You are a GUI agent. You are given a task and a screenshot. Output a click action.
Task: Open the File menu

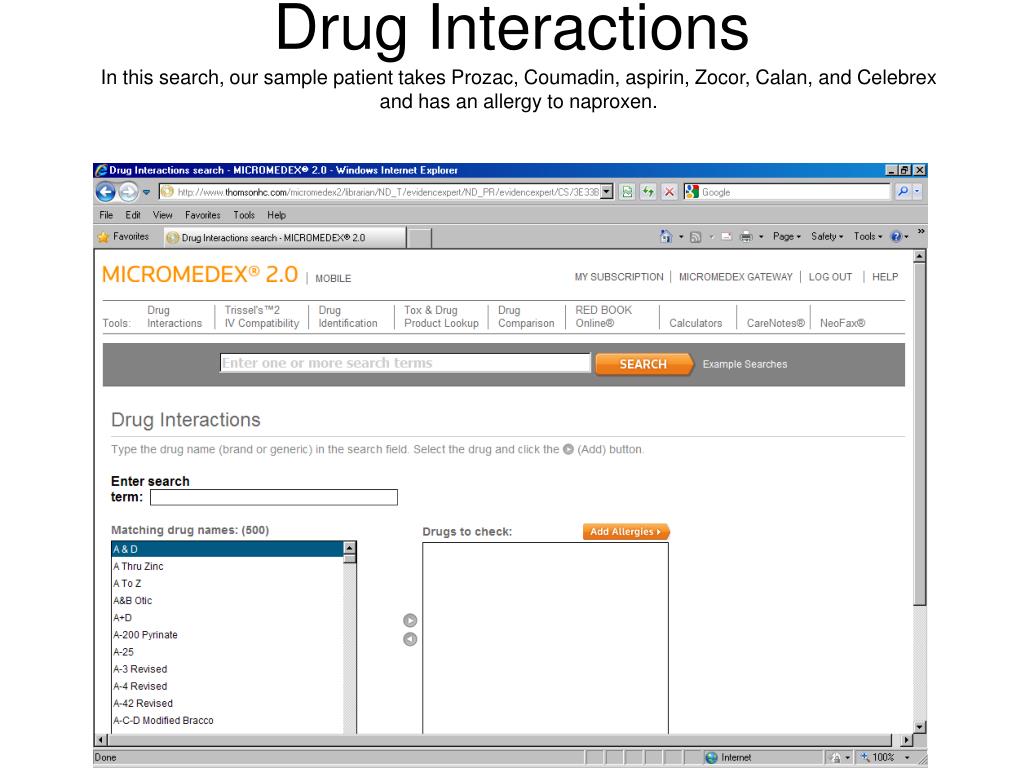[106, 215]
